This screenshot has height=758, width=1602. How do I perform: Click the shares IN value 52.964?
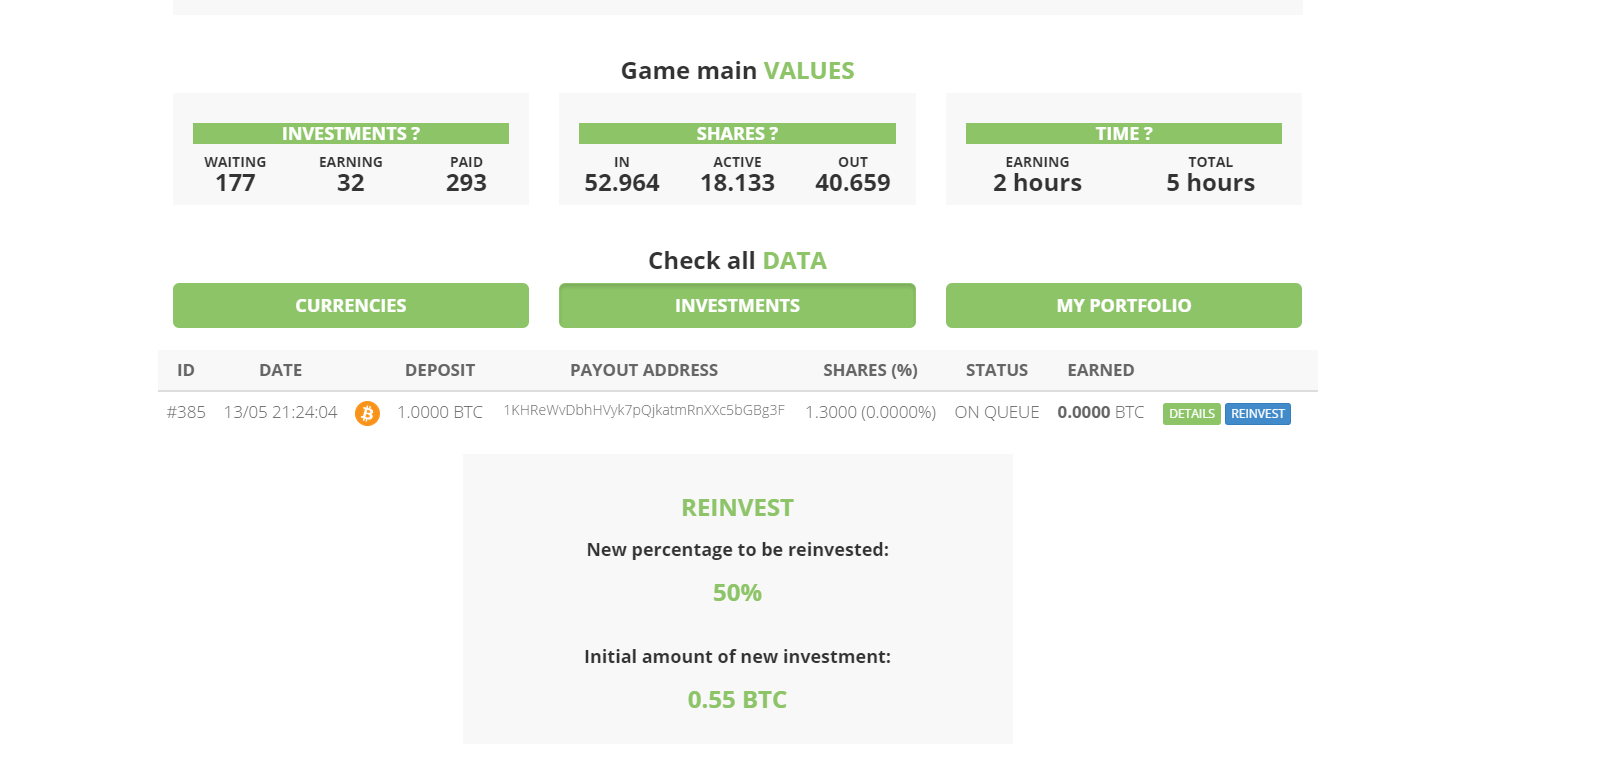(x=622, y=183)
